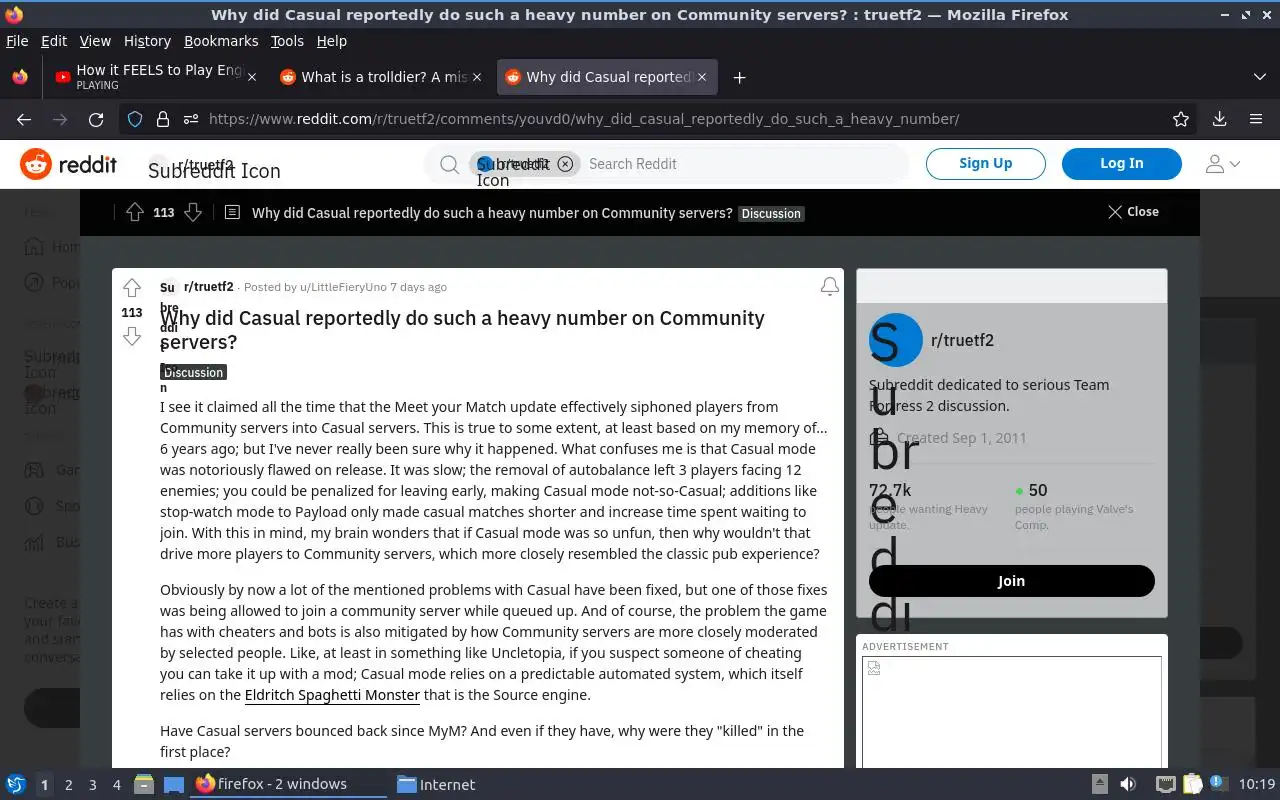This screenshot has width=1280, height=800.
Task: Click the notification bell on the post
Action: (x=829, y=287)
